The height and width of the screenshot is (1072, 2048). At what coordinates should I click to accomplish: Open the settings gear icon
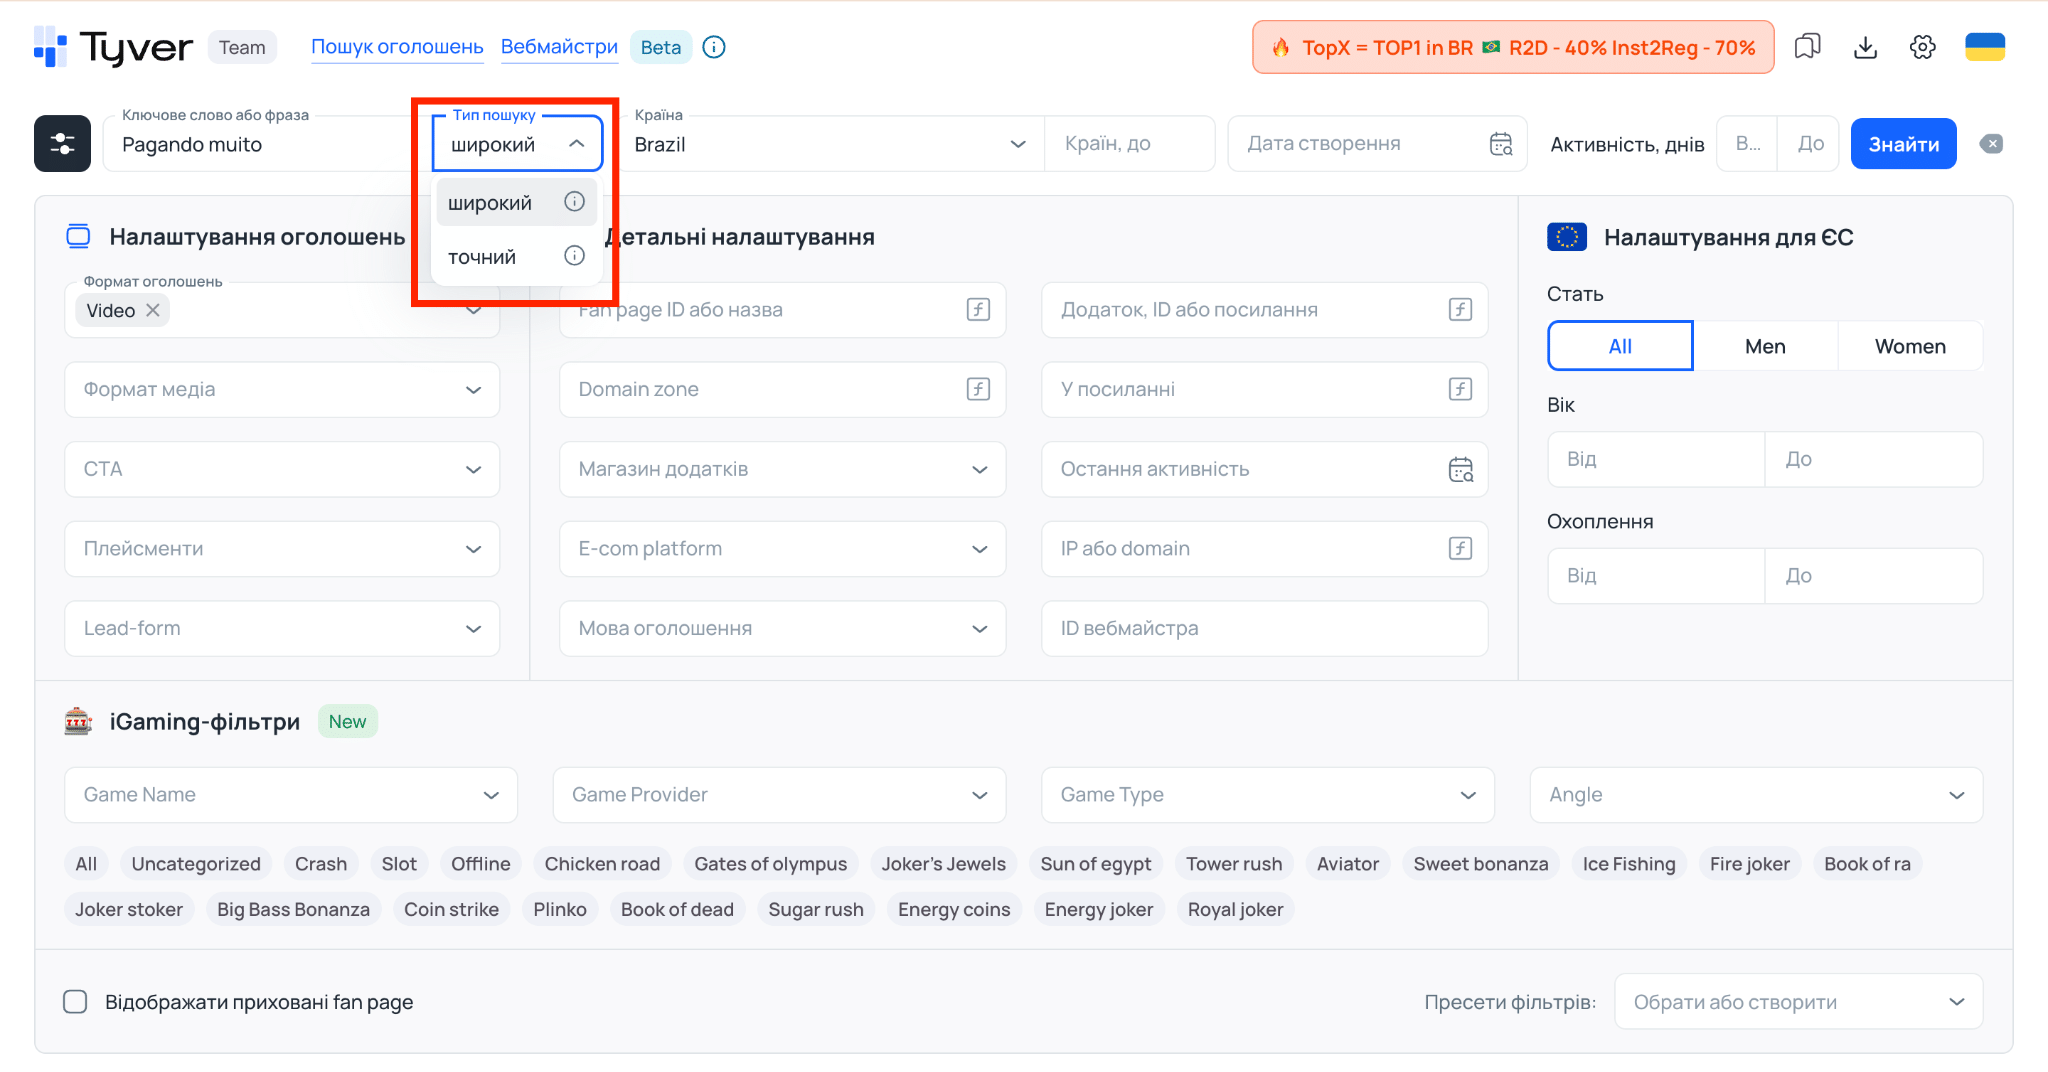[x=1923, y=47]
